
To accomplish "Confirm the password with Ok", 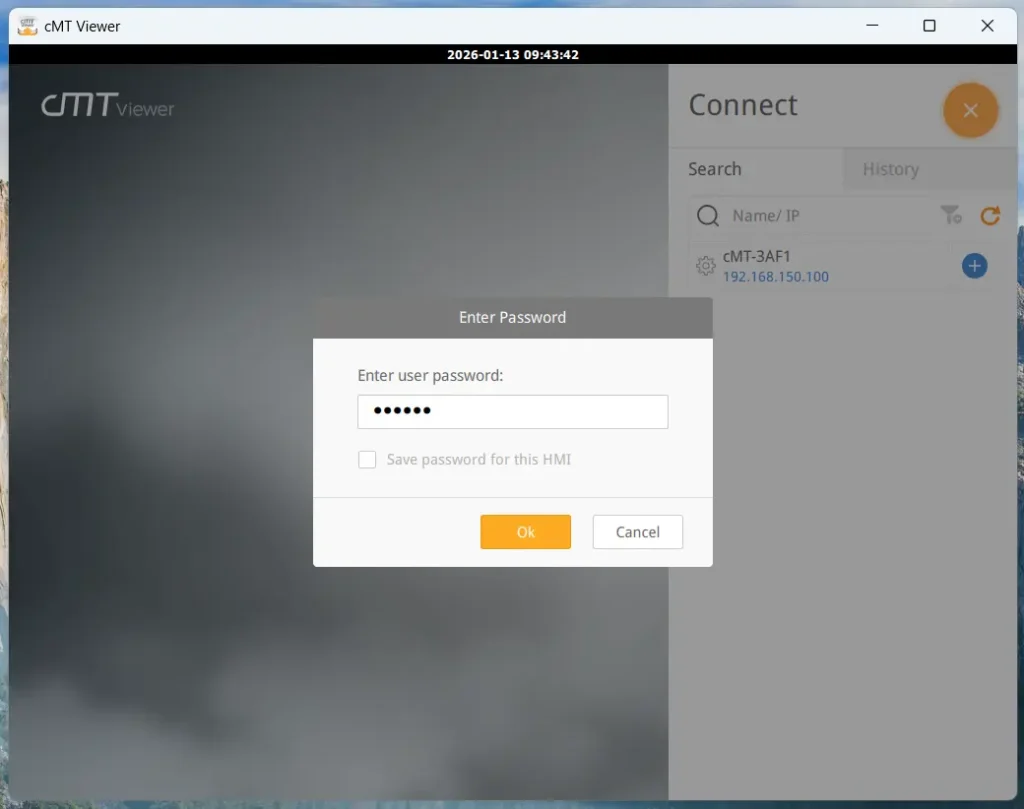I will (525, 531).
